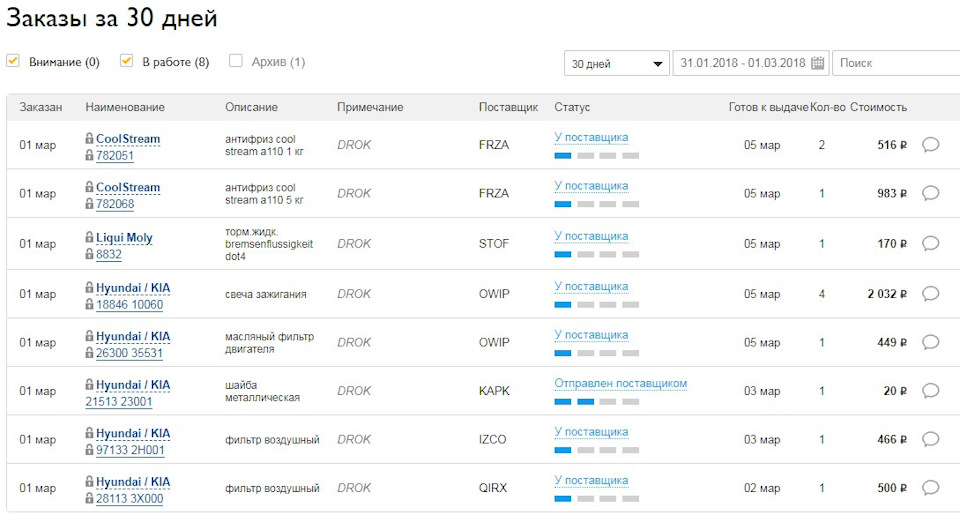Sort by Наименование column header
960x530 pixels.
click(x=125, y=107)
